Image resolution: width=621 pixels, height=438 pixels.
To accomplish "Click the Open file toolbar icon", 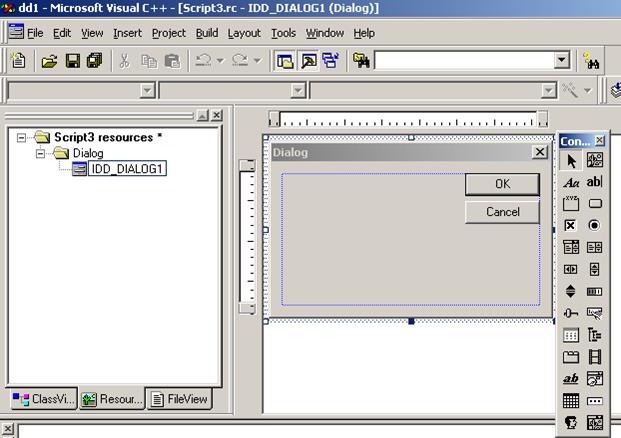I will point(50,61).
